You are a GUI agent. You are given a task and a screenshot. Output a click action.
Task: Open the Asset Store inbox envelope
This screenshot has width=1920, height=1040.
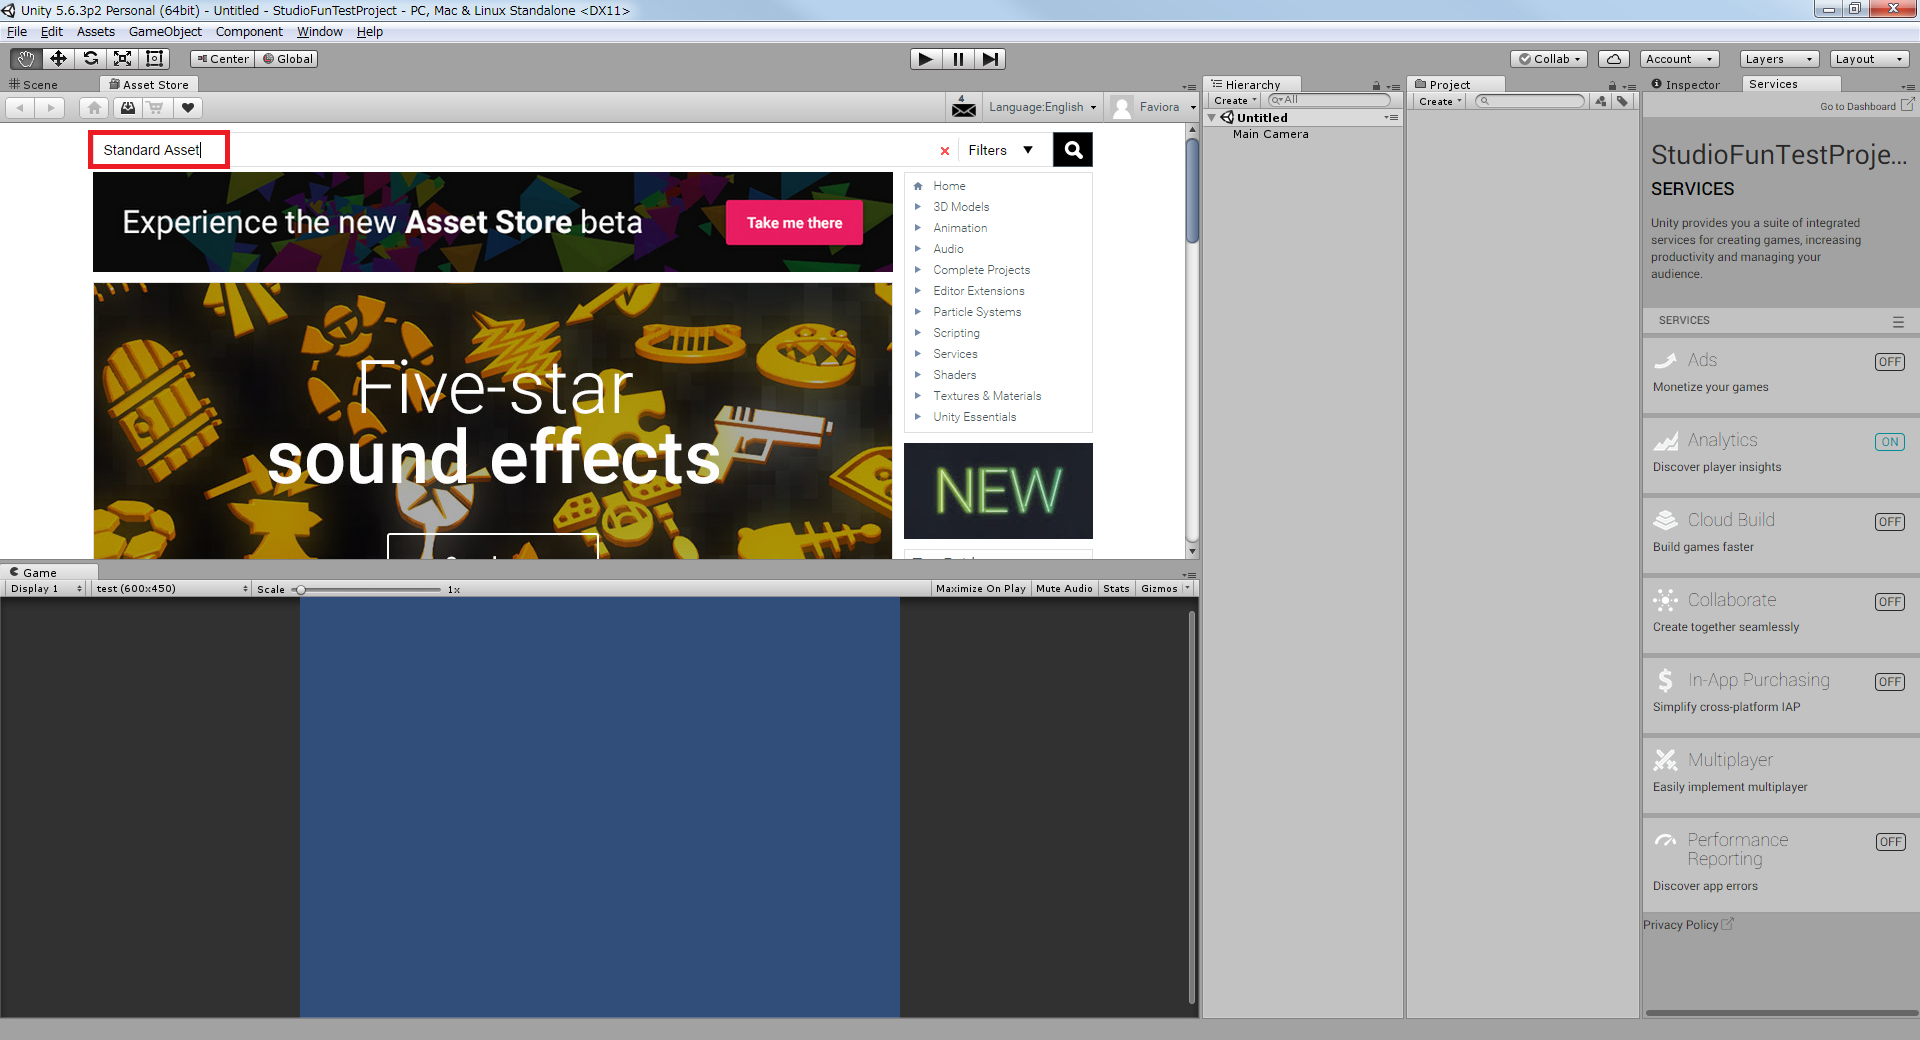(x=964, y=107)
